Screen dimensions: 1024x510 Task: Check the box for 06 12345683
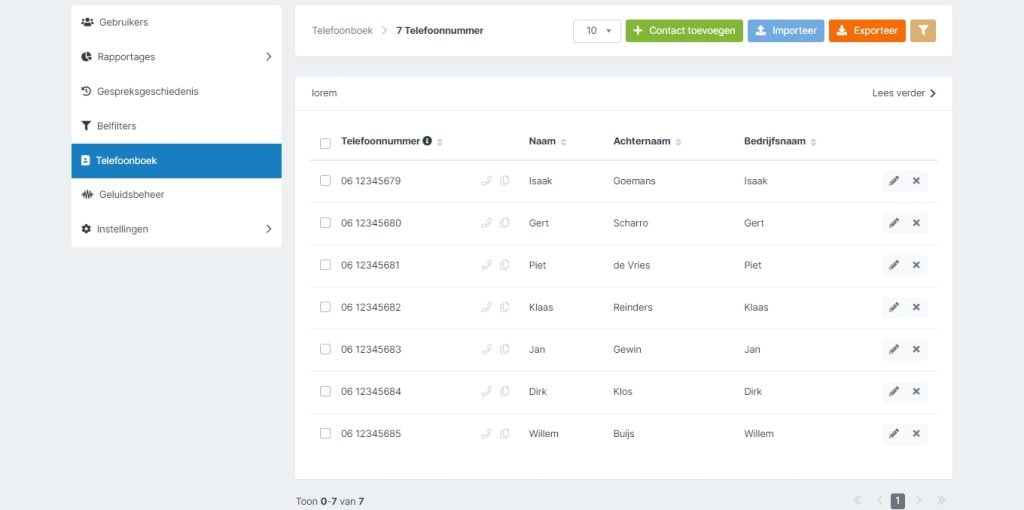[x=325, y=349]
